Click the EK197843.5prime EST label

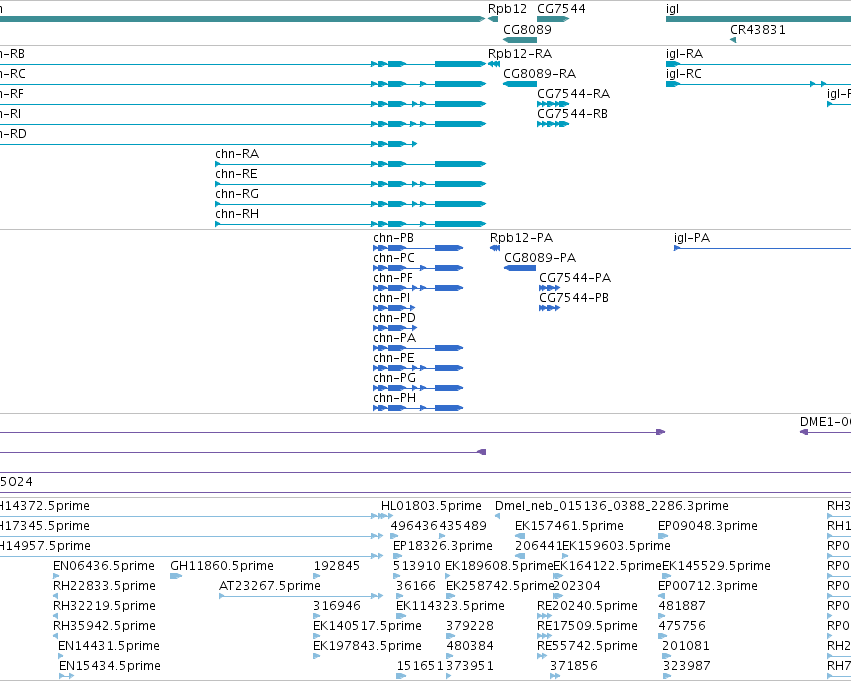click(x=367, y=646)
